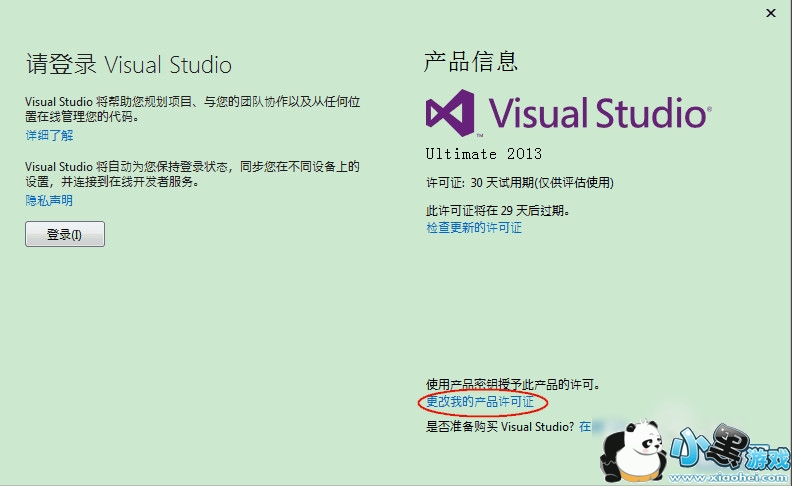The image size is (792, 486).
Task: Click 使用产品密钥授予此产品的许可 text
Action: (513, 384)
